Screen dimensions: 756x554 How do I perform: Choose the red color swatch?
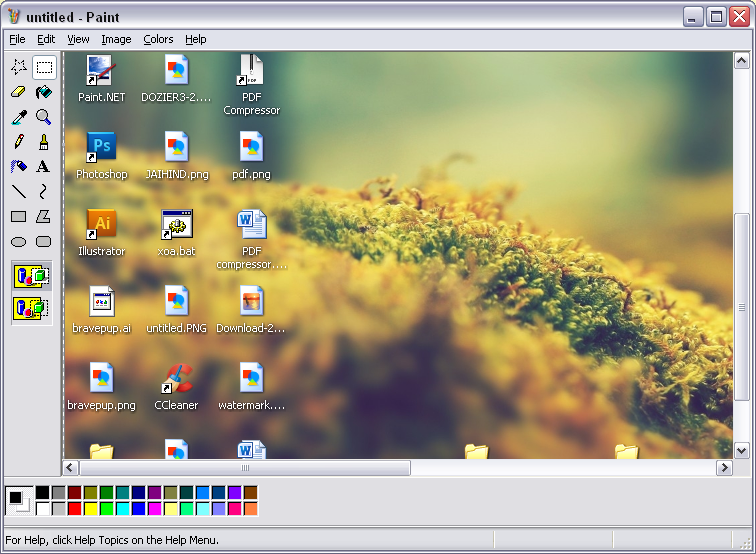75,508
